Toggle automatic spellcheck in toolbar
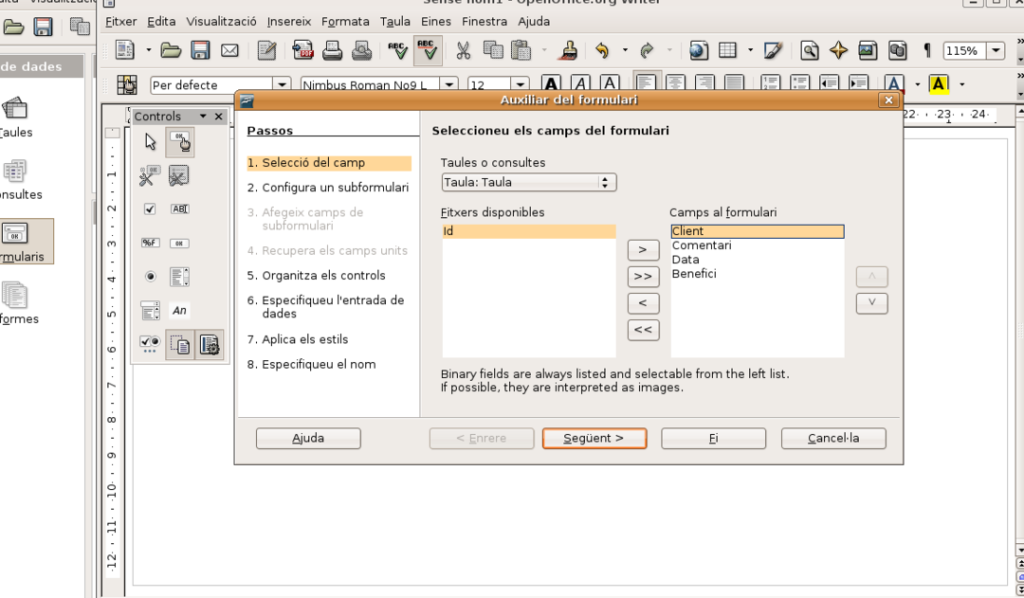1024x598 pixels. click(427, 51)
